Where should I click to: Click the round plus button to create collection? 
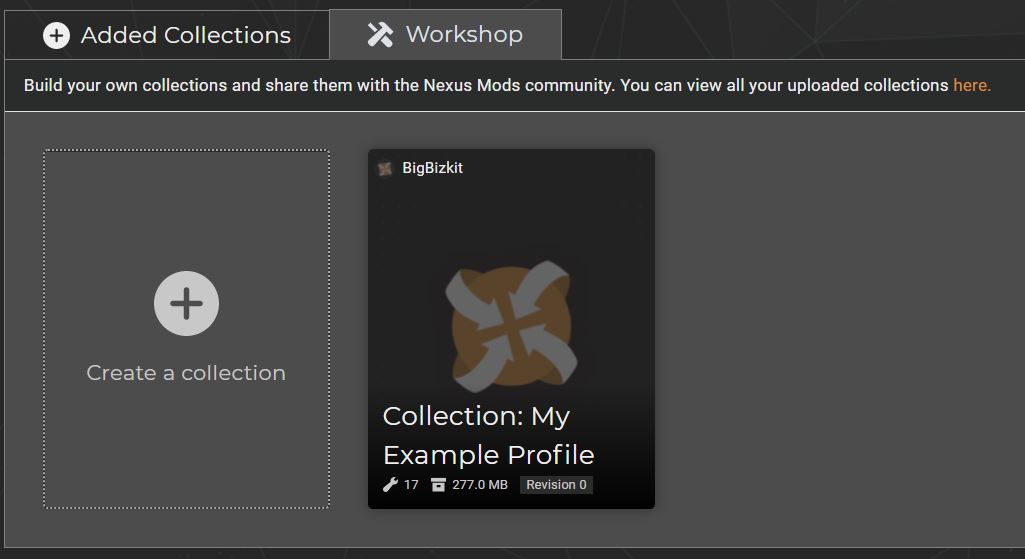click(186, 303)
